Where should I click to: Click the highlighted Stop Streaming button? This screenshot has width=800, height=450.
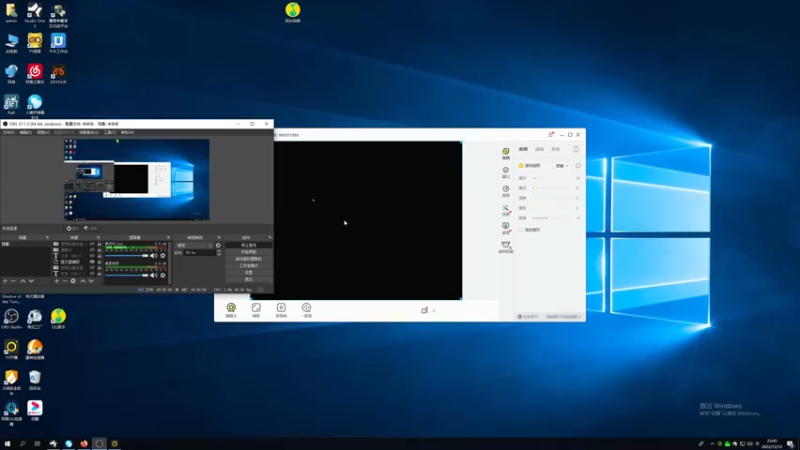[248, 245]
